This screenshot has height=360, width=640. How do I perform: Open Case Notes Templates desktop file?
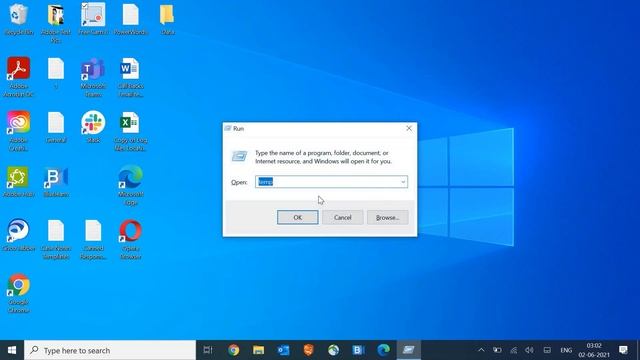tap(56, 239)
